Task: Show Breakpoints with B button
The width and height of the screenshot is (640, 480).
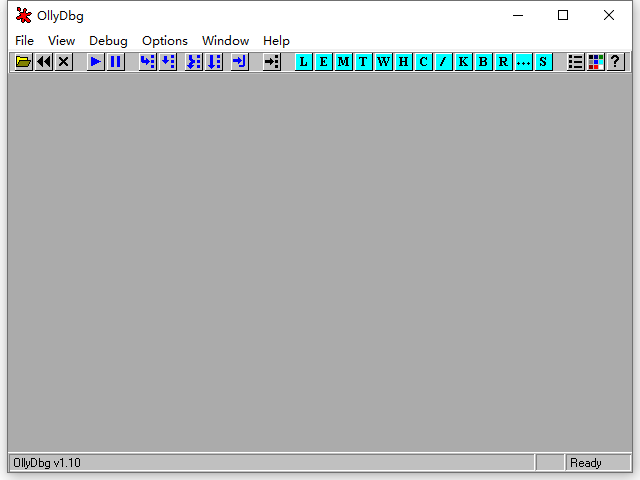Action: point(484,62)
